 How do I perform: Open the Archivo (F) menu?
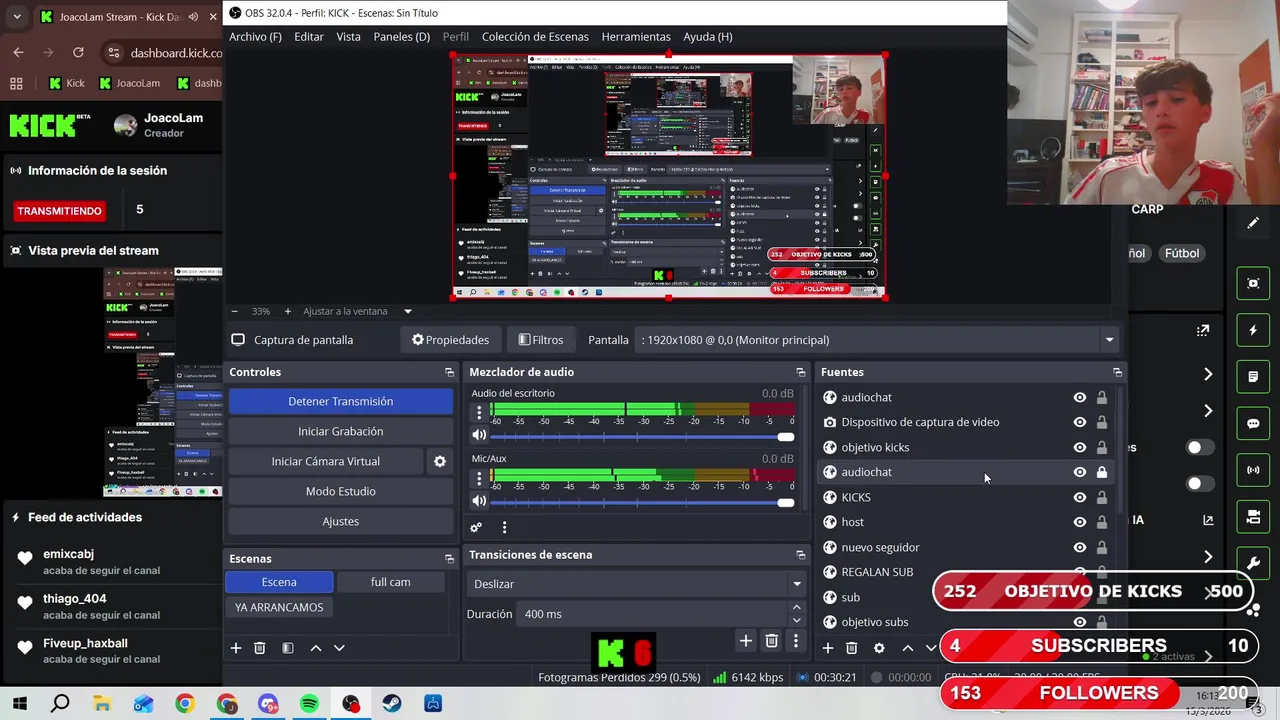tap(255, 36)
